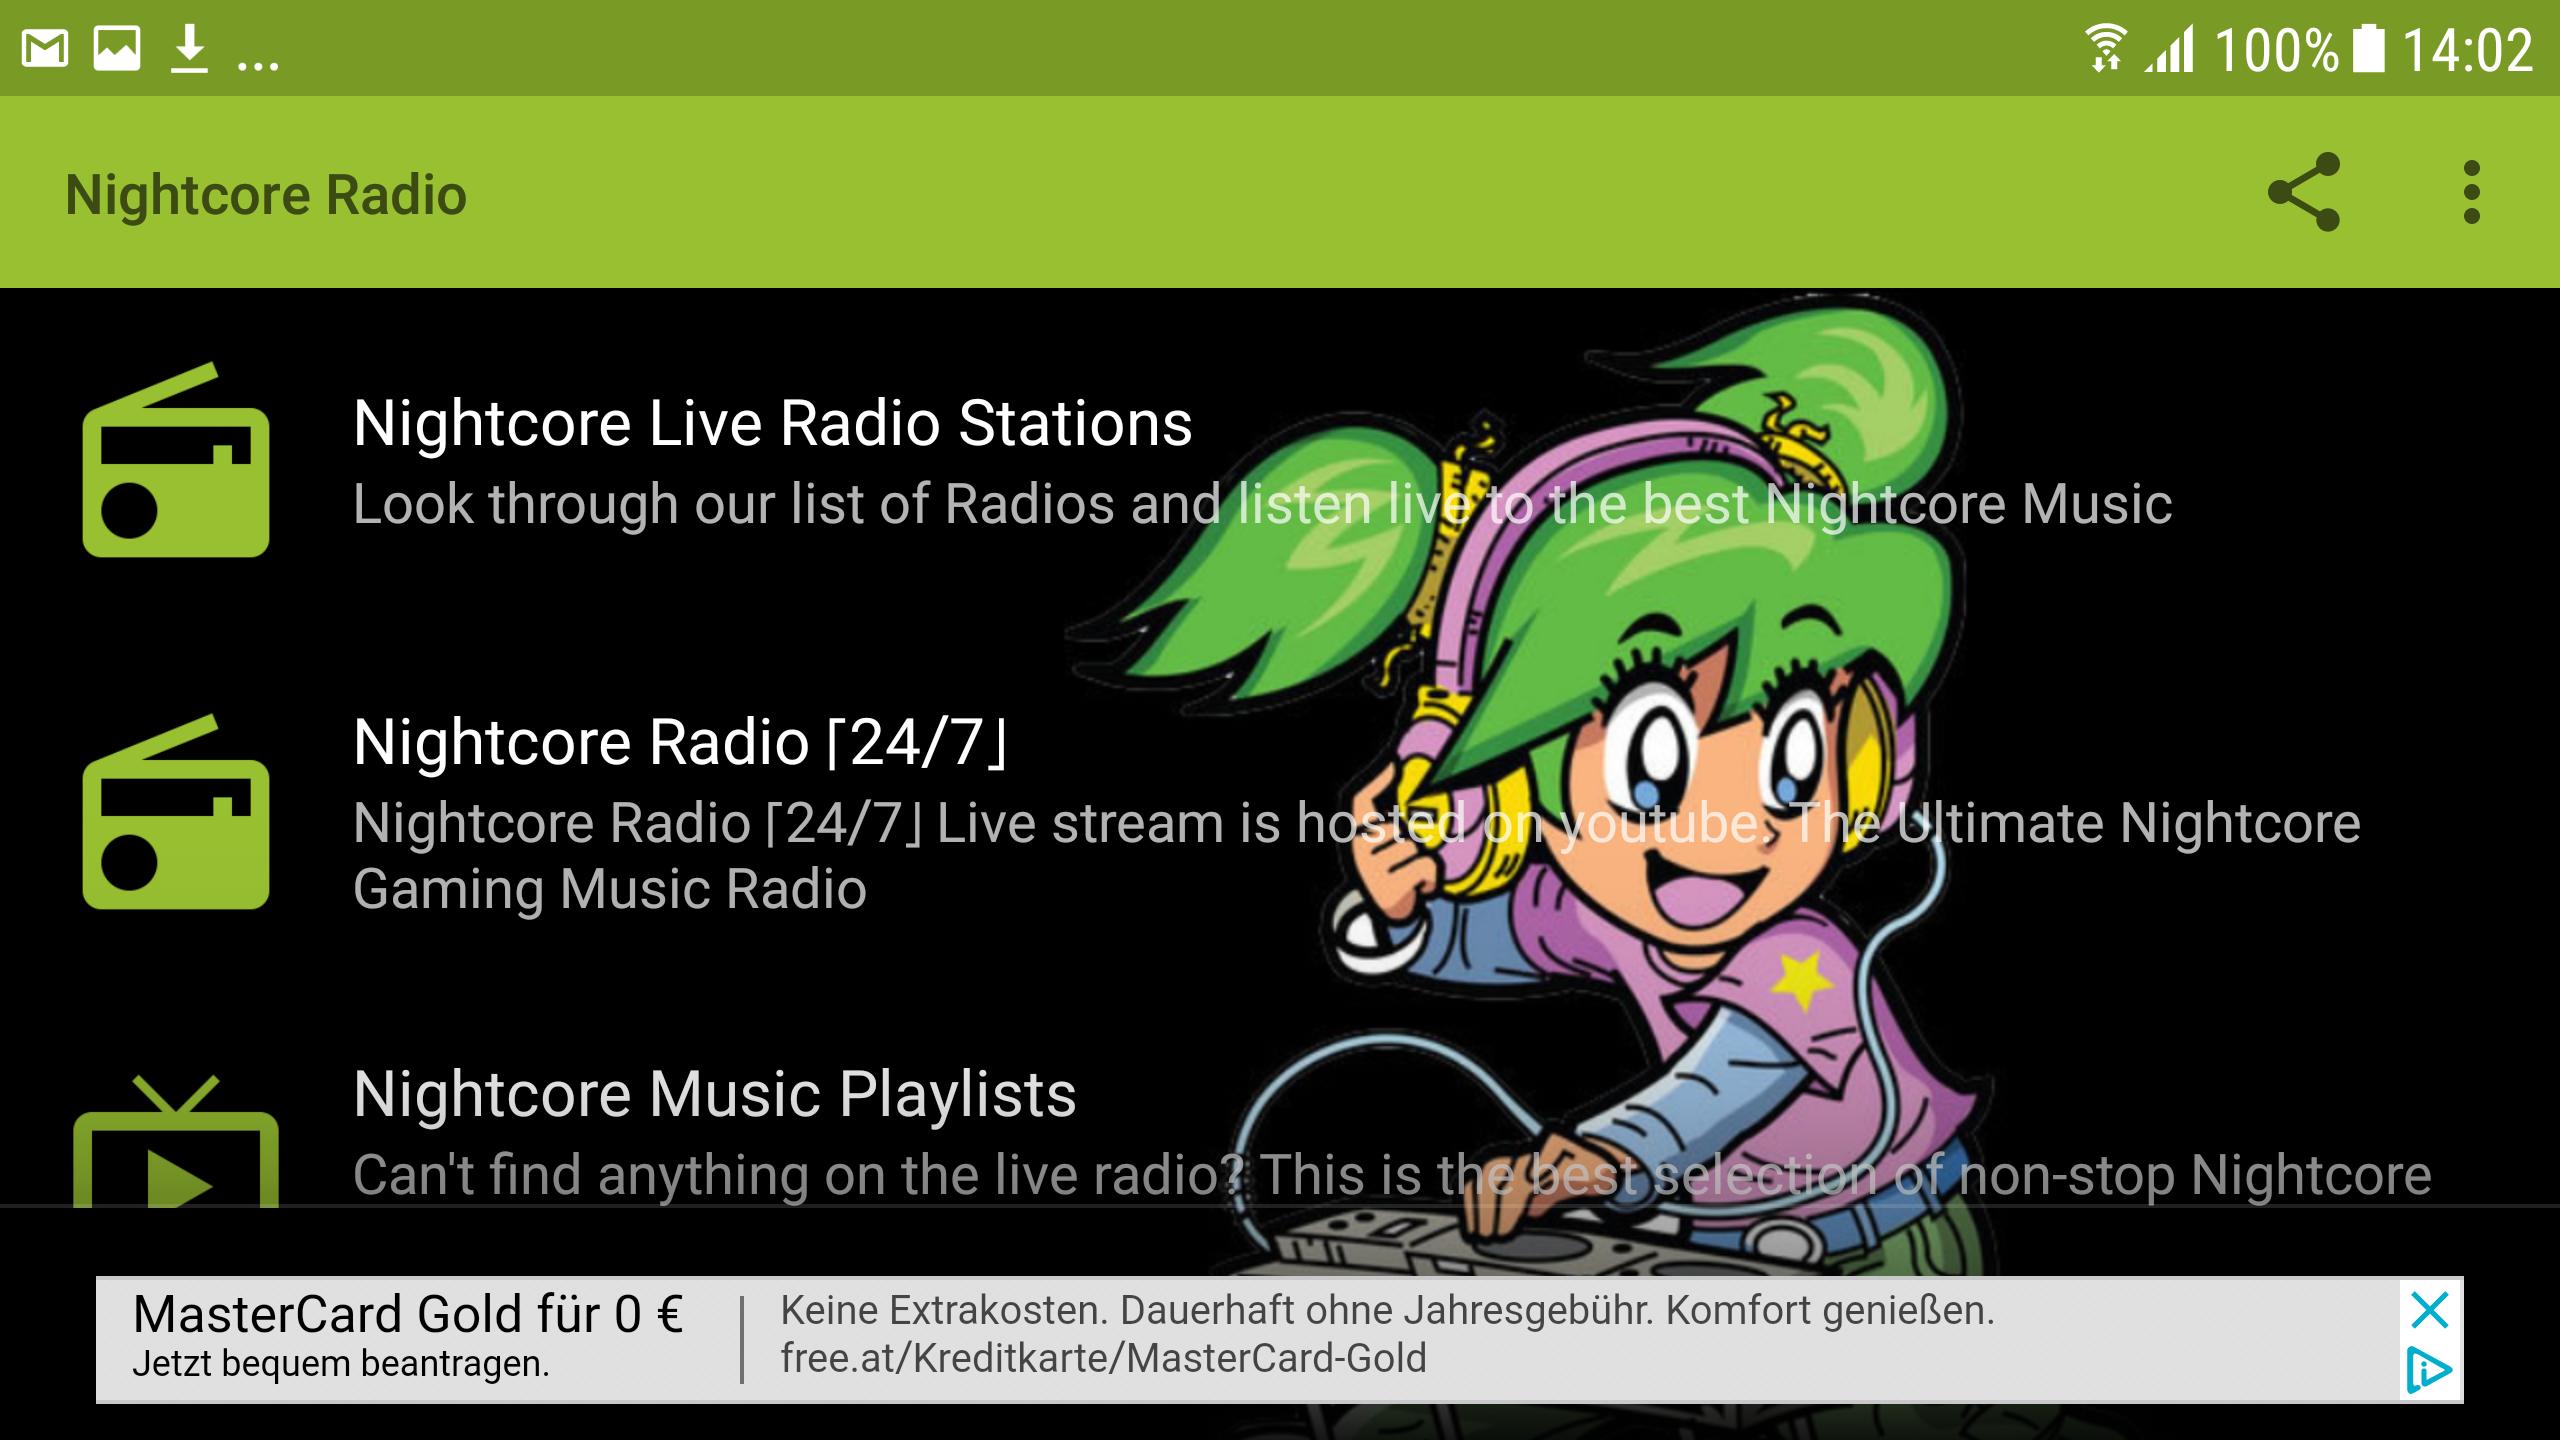Click the 'Keine Extrakosten' ad text
Image resolution: width=2560 pixels, height=1440 pixels.
click(x=1387, y=1310)
